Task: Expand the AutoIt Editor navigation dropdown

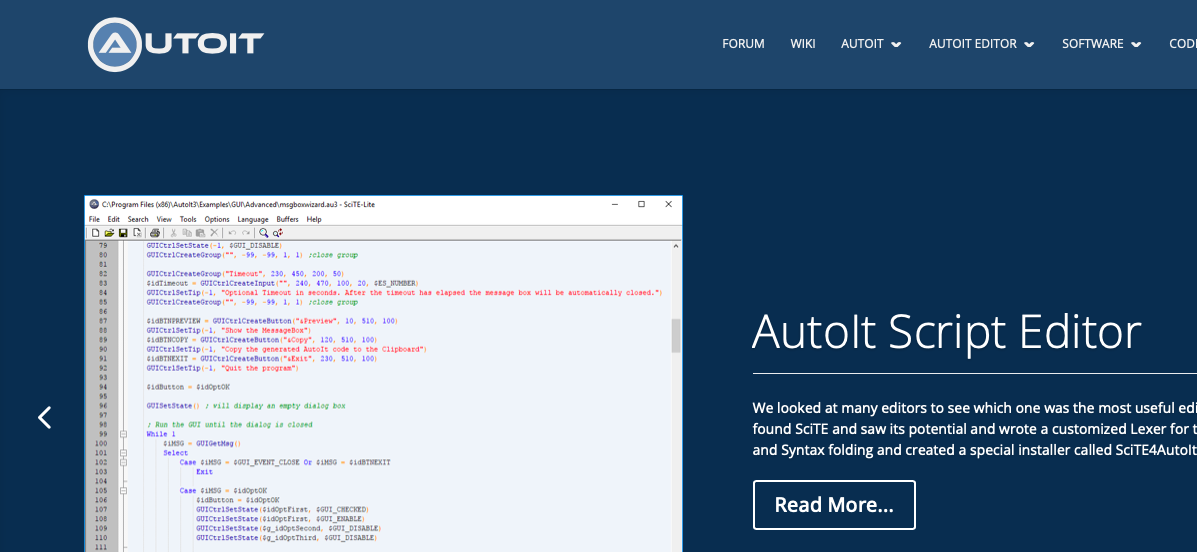Action: [981, 44]
